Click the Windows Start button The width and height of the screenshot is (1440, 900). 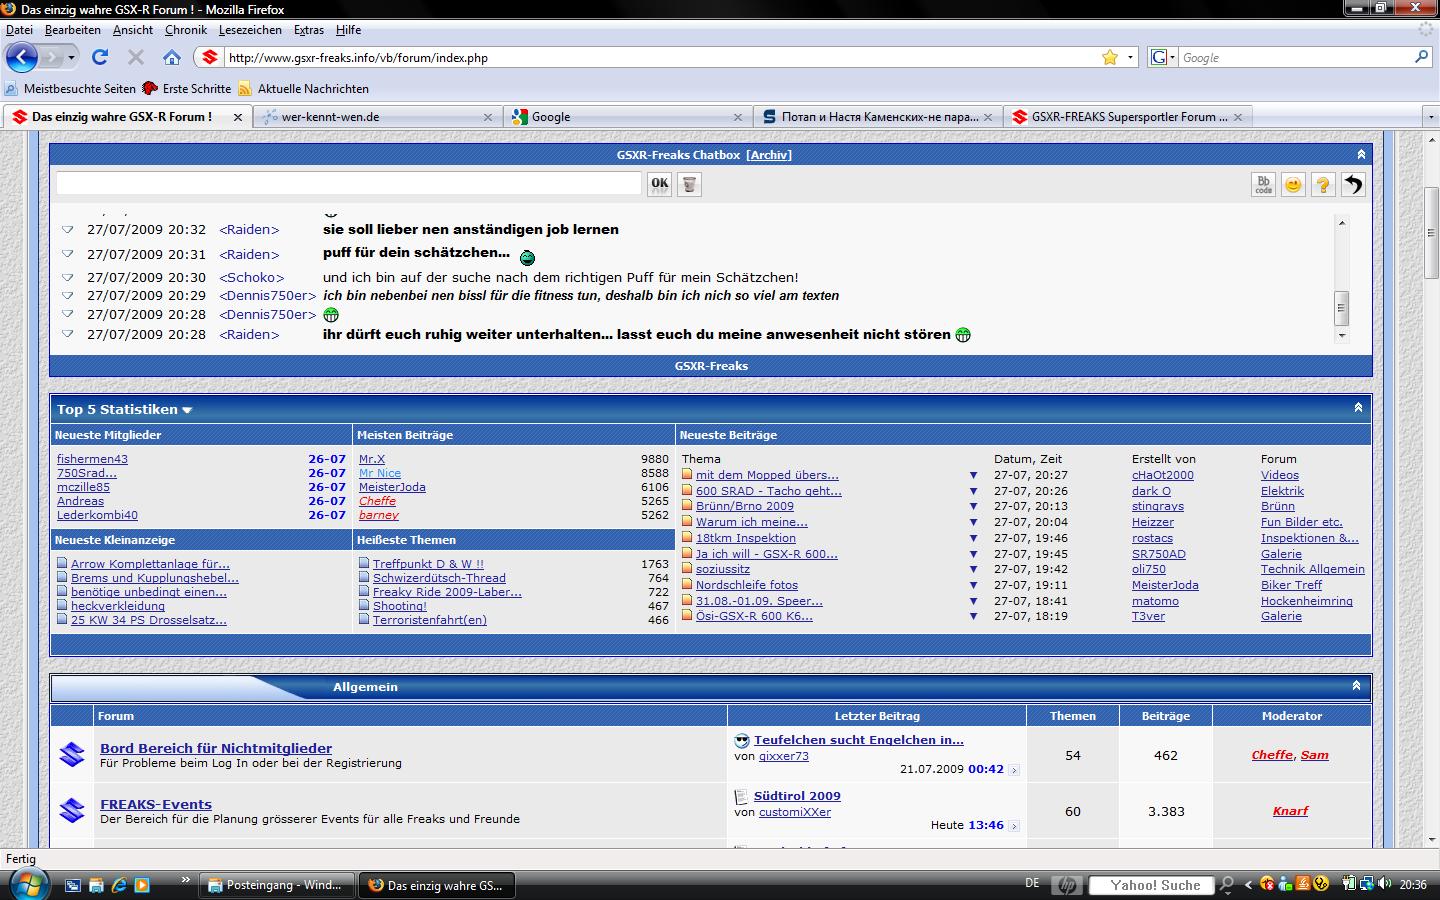tap(27, 884)
